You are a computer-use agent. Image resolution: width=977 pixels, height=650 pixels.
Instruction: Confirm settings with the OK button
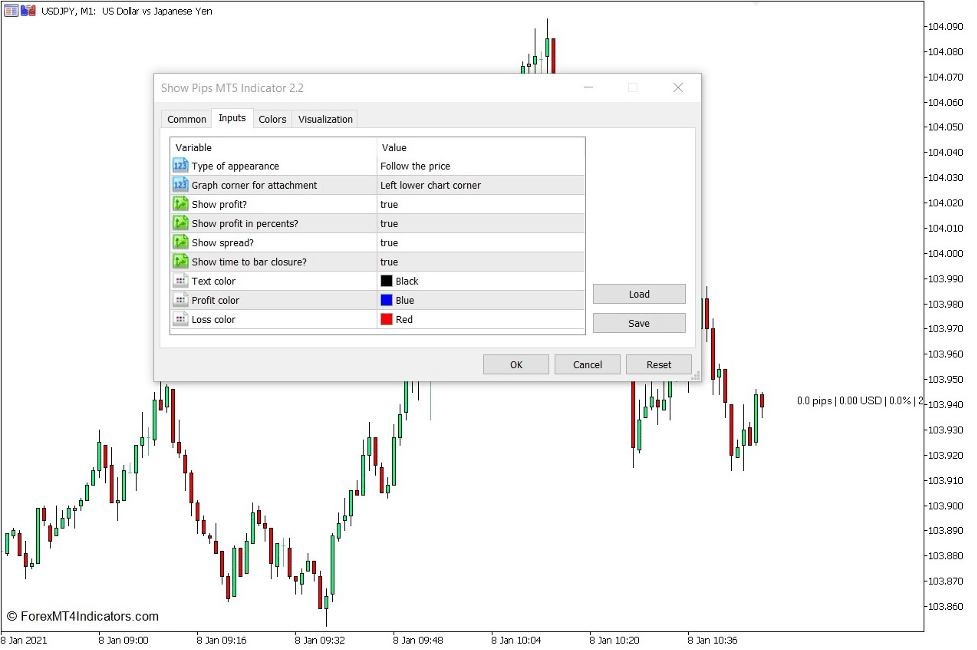515,364
